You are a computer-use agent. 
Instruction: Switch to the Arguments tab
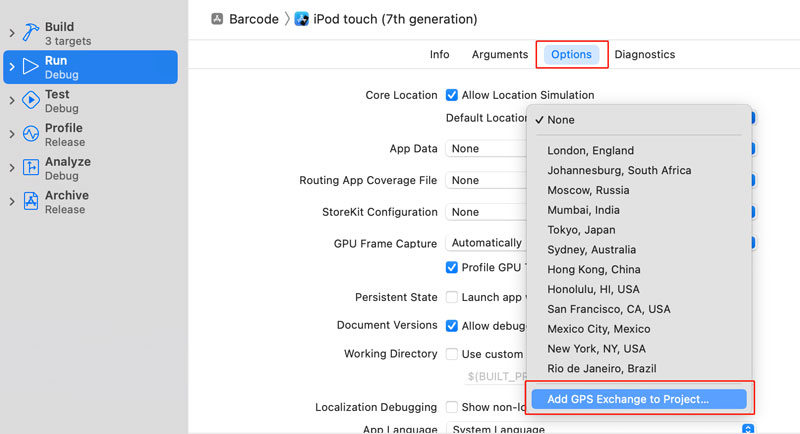coord(499,55)
